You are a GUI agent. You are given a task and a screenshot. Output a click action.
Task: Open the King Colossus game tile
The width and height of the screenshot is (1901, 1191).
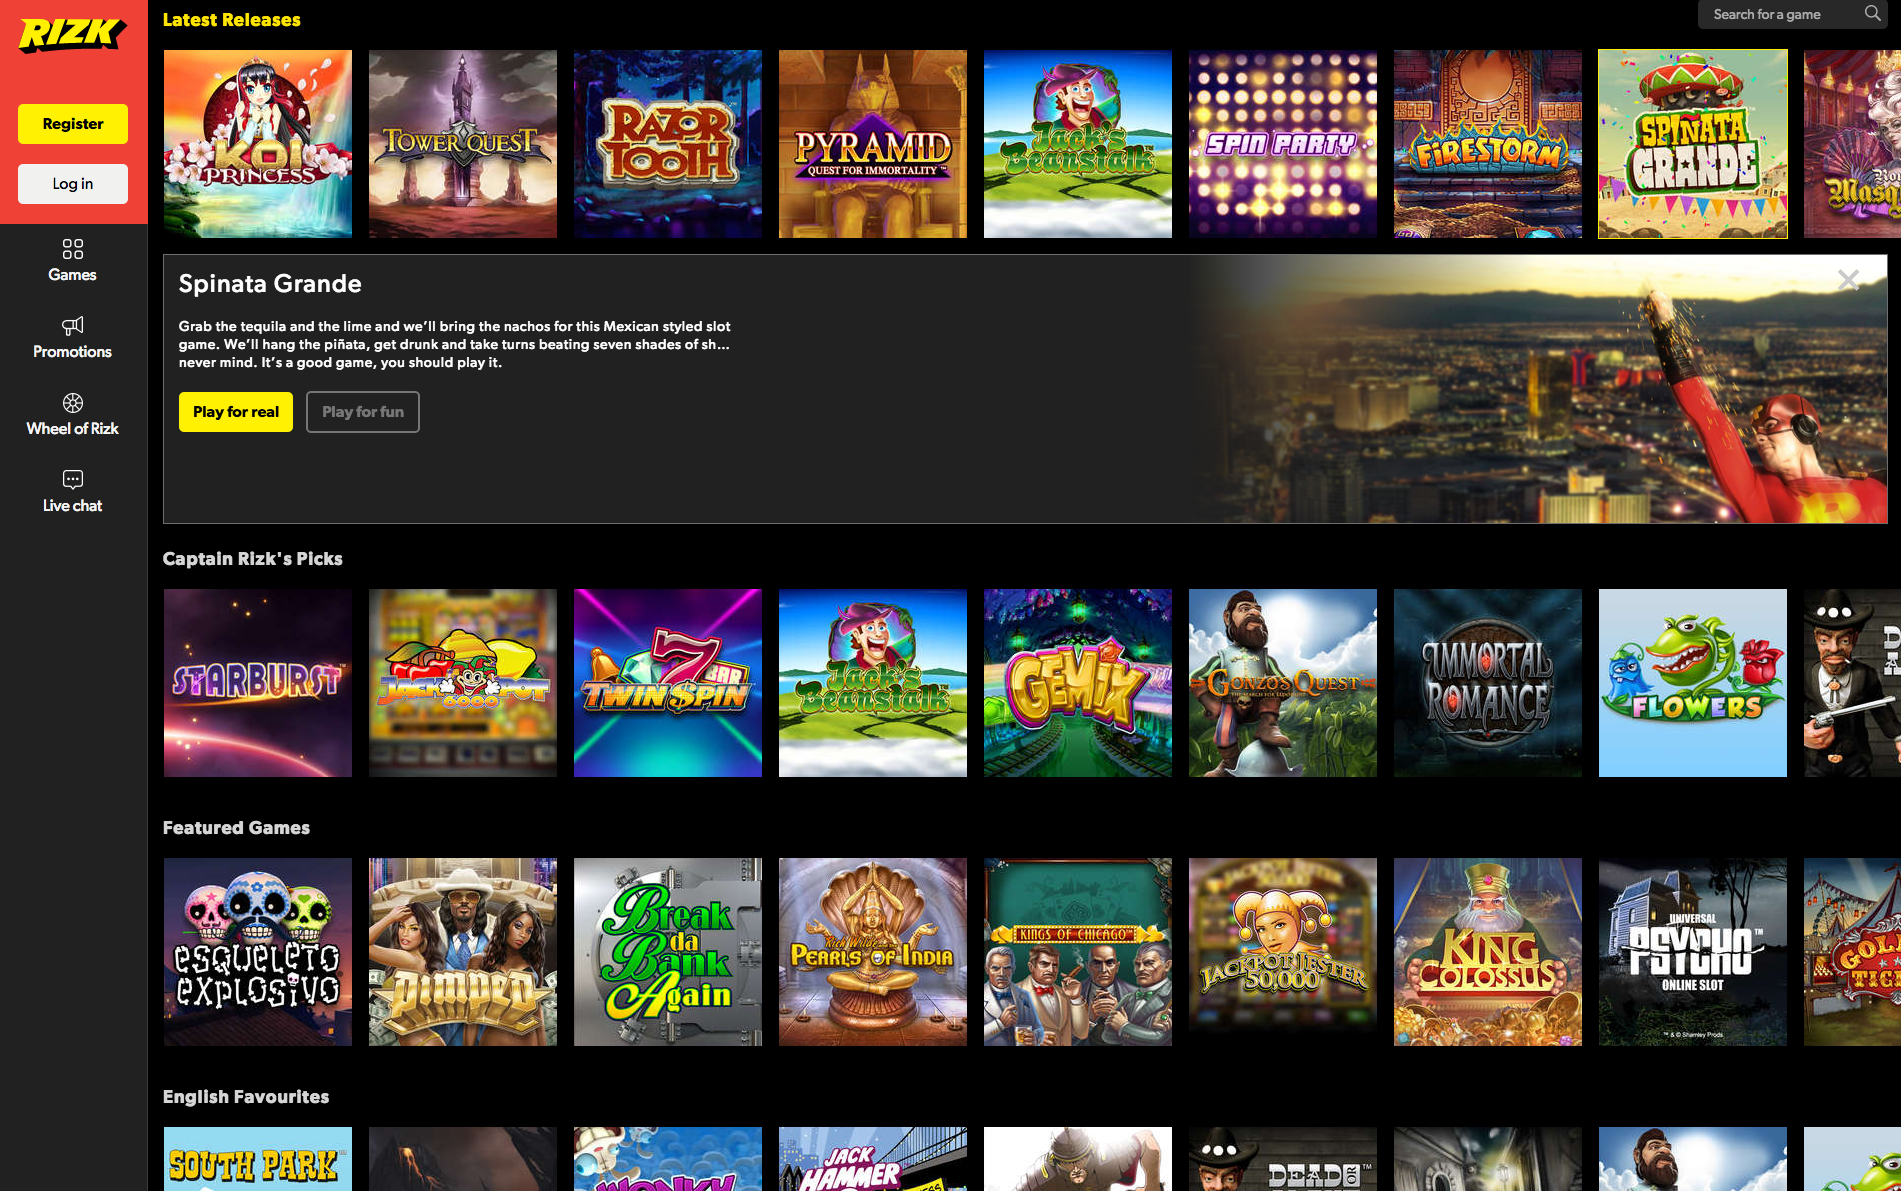click(1488, 952)
